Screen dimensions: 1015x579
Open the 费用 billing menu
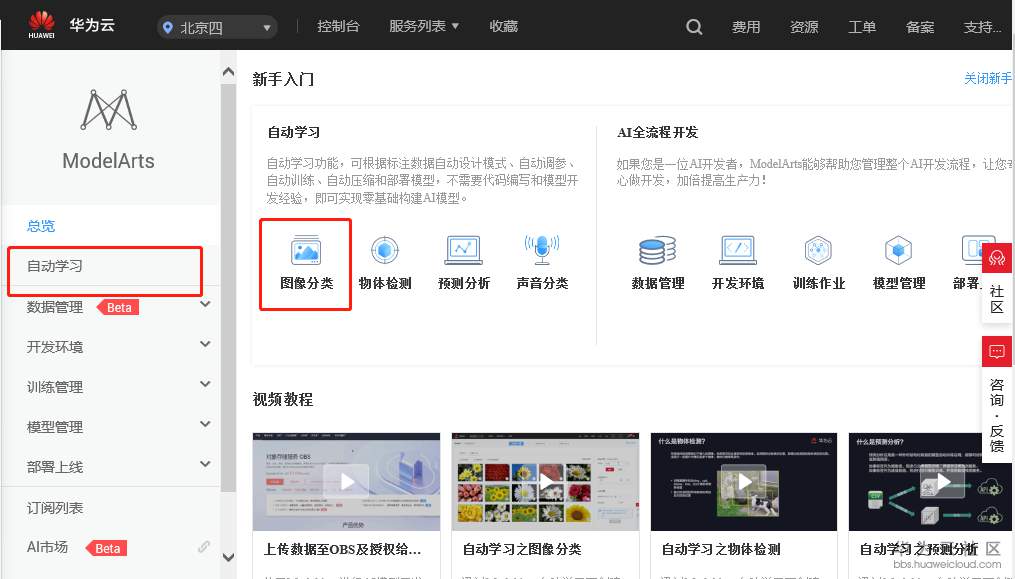[746, 27]
